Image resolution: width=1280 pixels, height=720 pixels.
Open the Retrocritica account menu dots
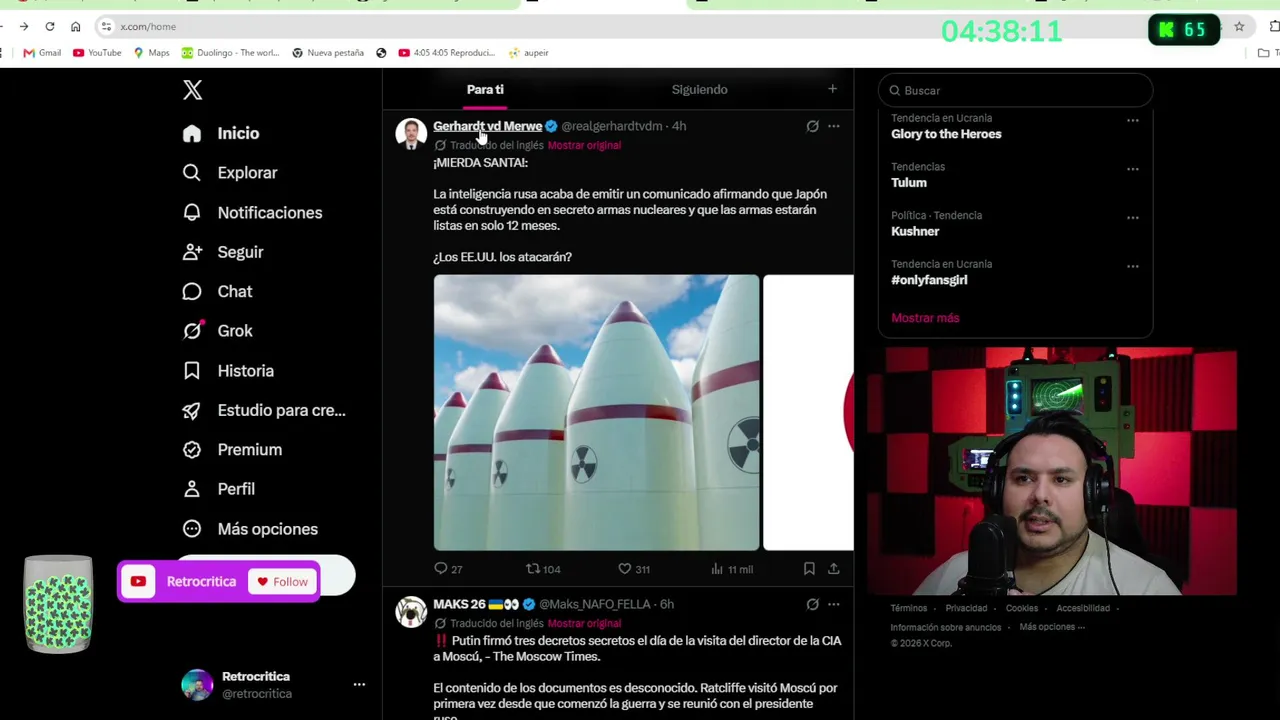coord(359,685)
